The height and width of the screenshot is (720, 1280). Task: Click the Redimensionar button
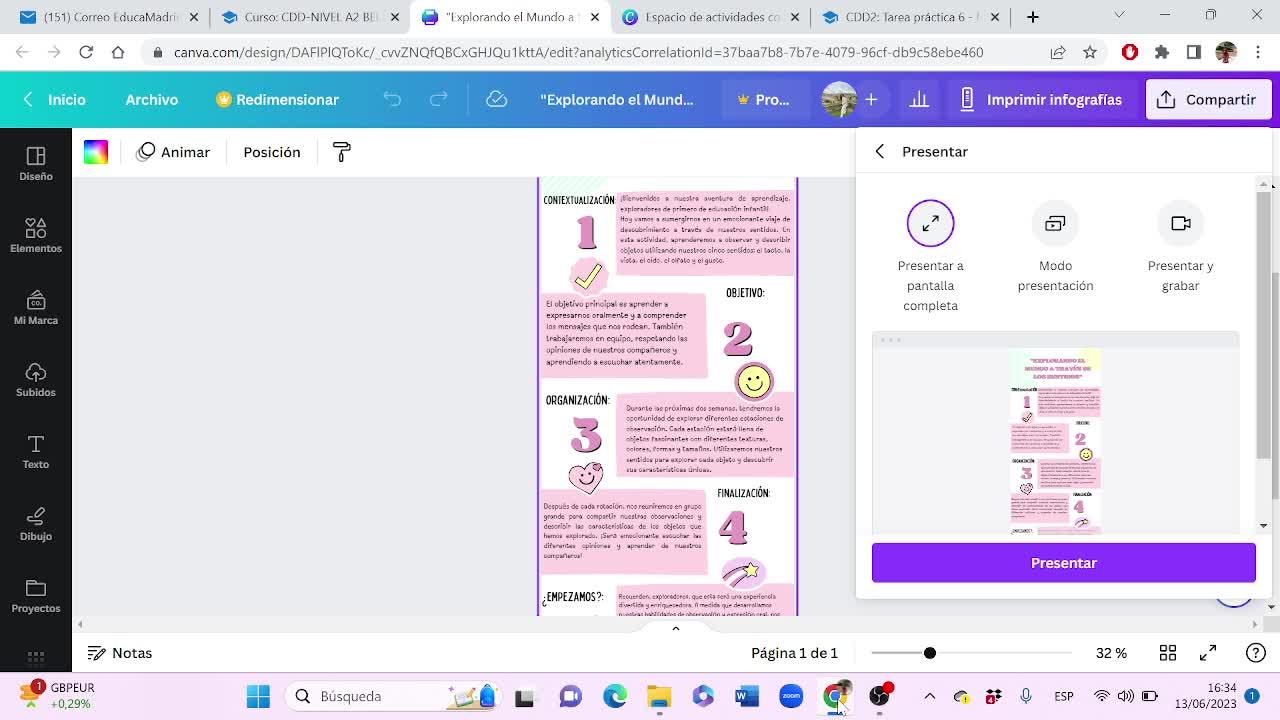277,99
